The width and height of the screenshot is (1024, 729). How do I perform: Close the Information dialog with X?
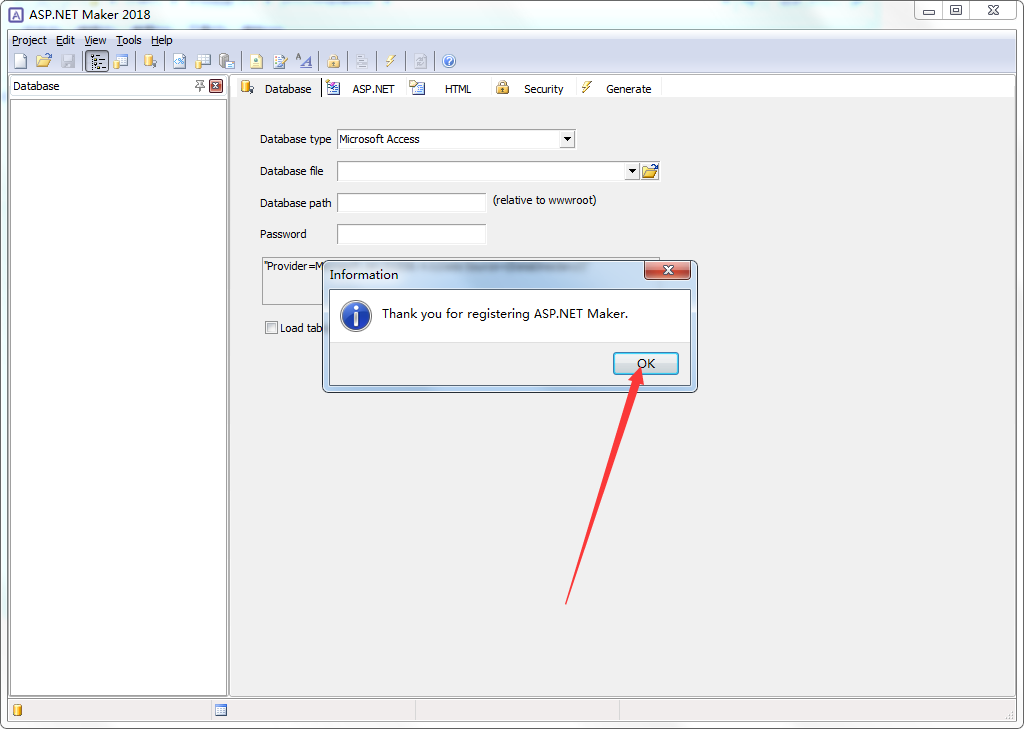click(667, 270)
